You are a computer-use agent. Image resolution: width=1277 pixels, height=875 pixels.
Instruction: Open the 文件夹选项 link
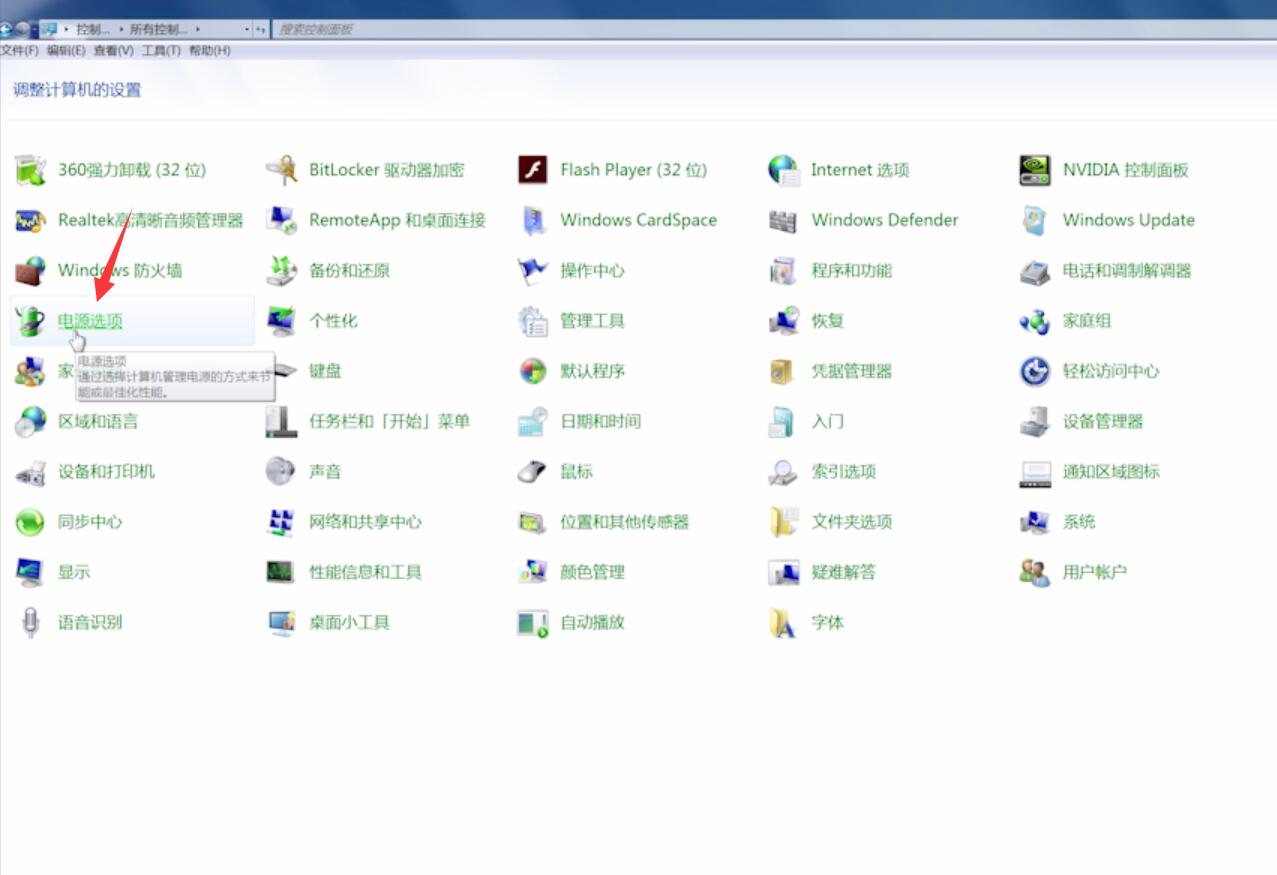pyautogui.click(x=851, y=522)
